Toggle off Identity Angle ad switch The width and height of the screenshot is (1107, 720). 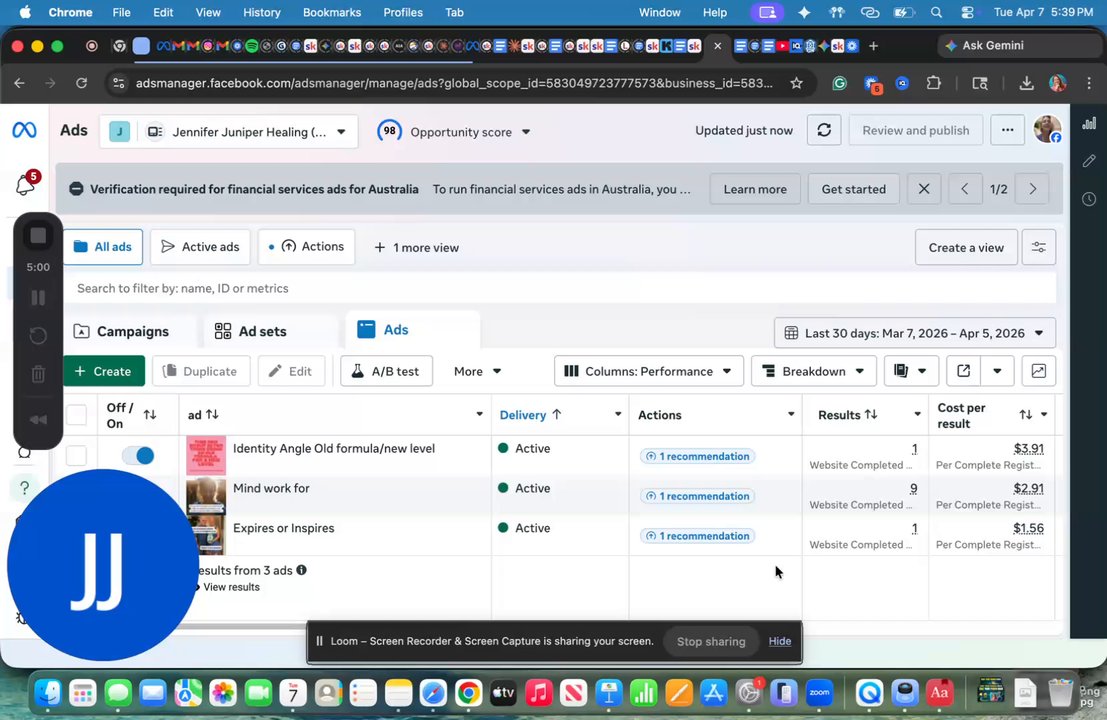(138, 455)
